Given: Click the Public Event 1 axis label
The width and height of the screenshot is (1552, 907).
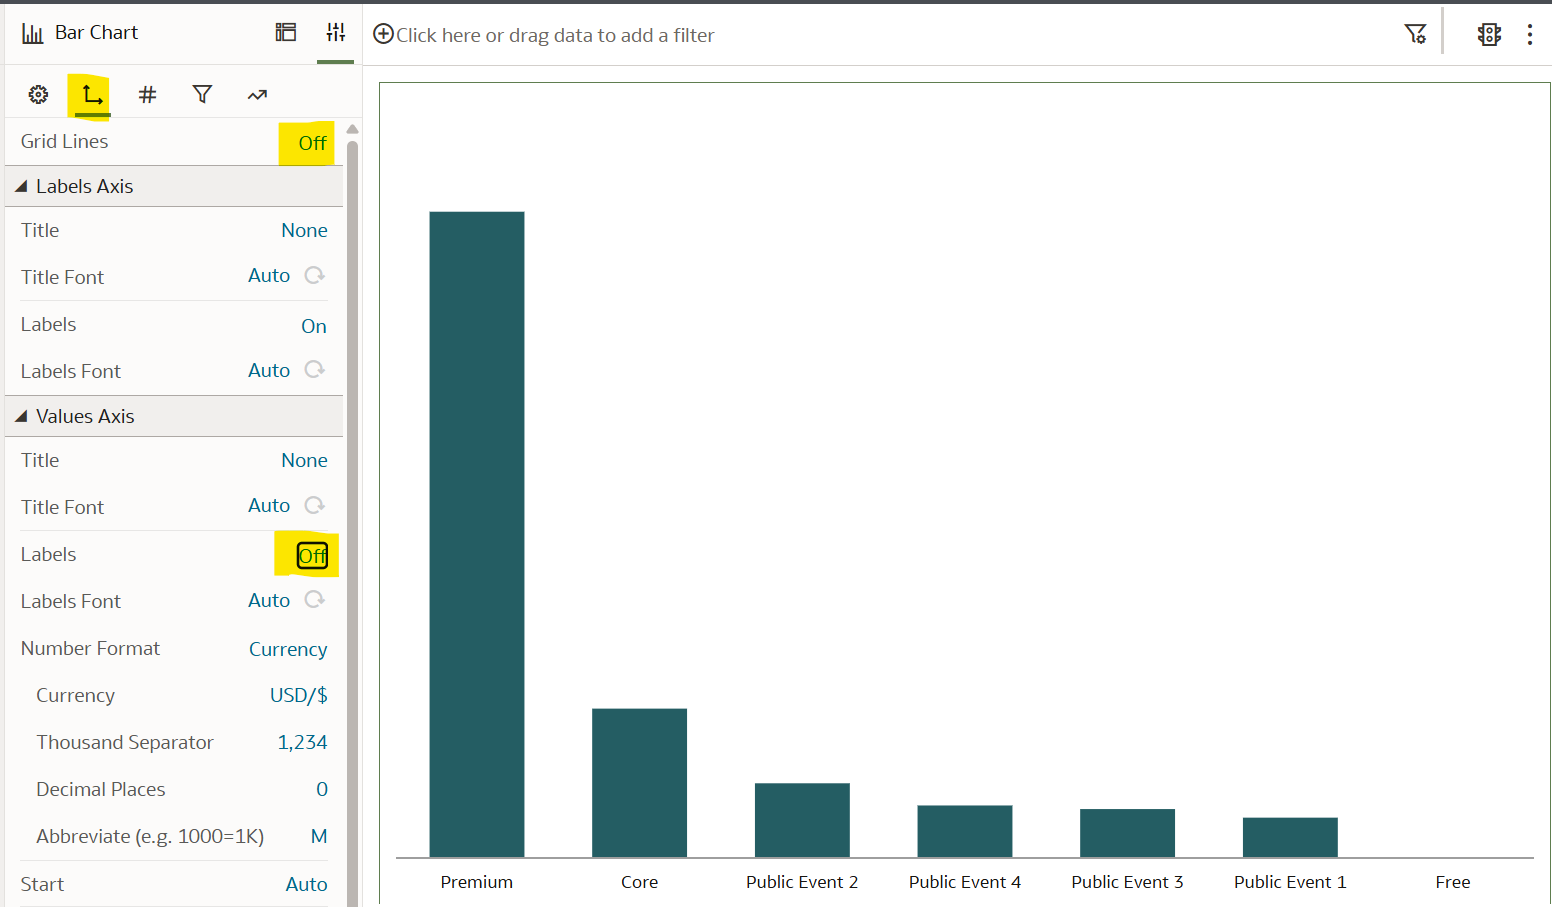Looking at the screenshot, I should 1290,882.
